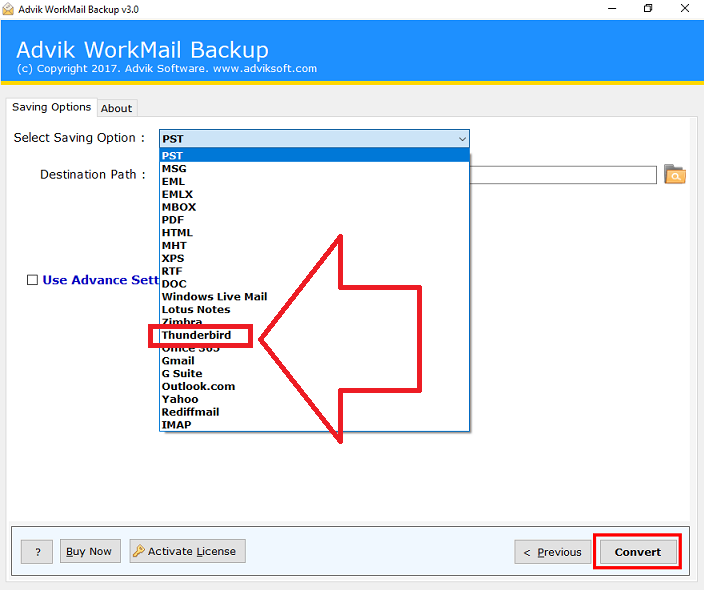Image resolution: width=704 pixels, height=590 pixels.
Task: Go back with the Previous button
Action: click(553, 552)
